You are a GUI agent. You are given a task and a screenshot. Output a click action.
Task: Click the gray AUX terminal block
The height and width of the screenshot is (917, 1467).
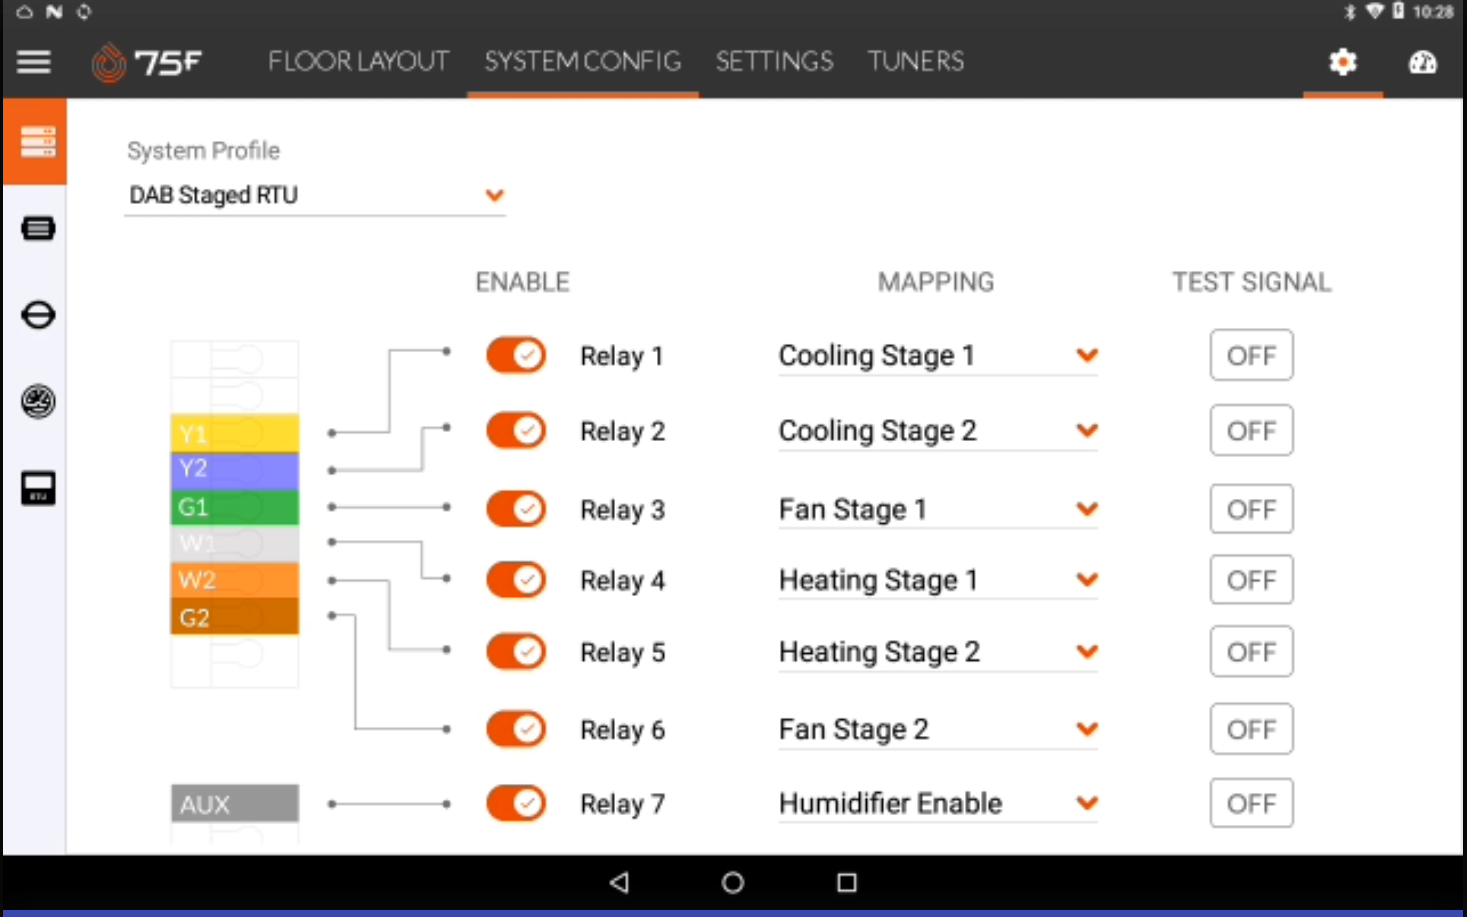click(x=235, y=804)
